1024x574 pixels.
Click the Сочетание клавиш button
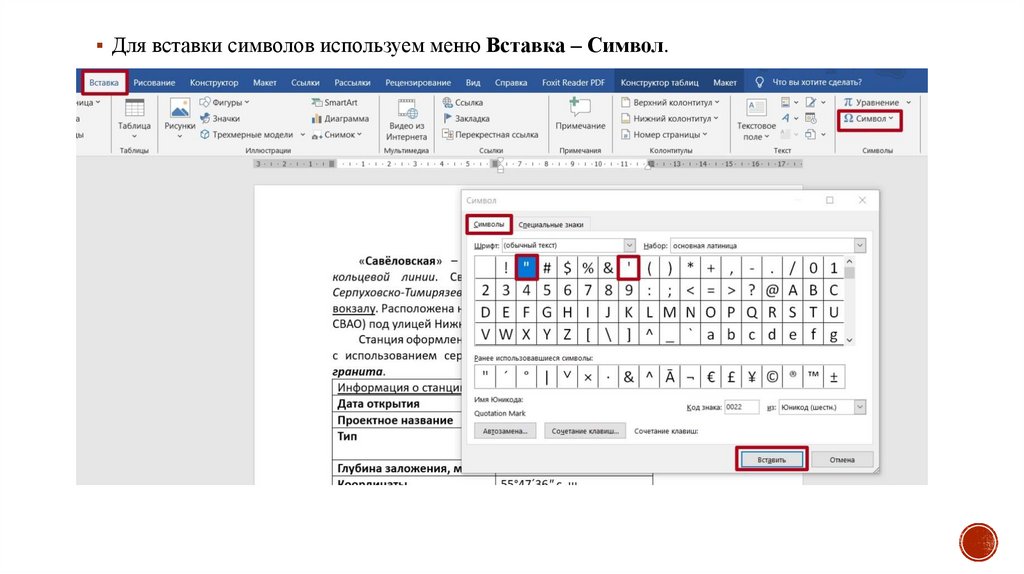tap(584, 431)
